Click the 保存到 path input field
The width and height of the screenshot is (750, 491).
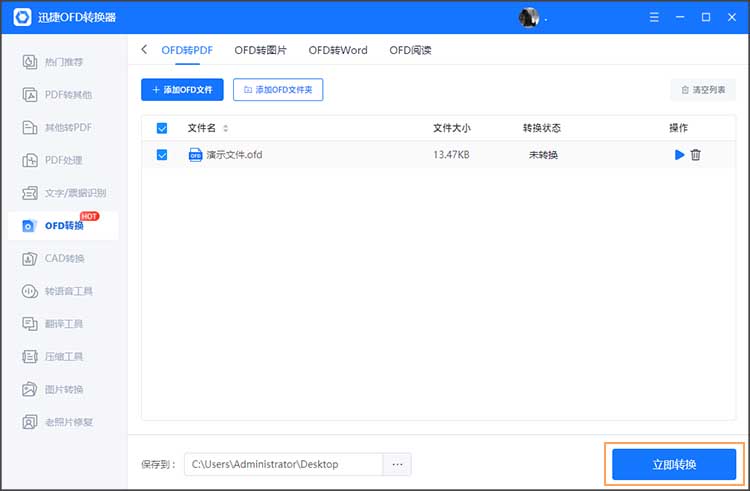(283, 464)
